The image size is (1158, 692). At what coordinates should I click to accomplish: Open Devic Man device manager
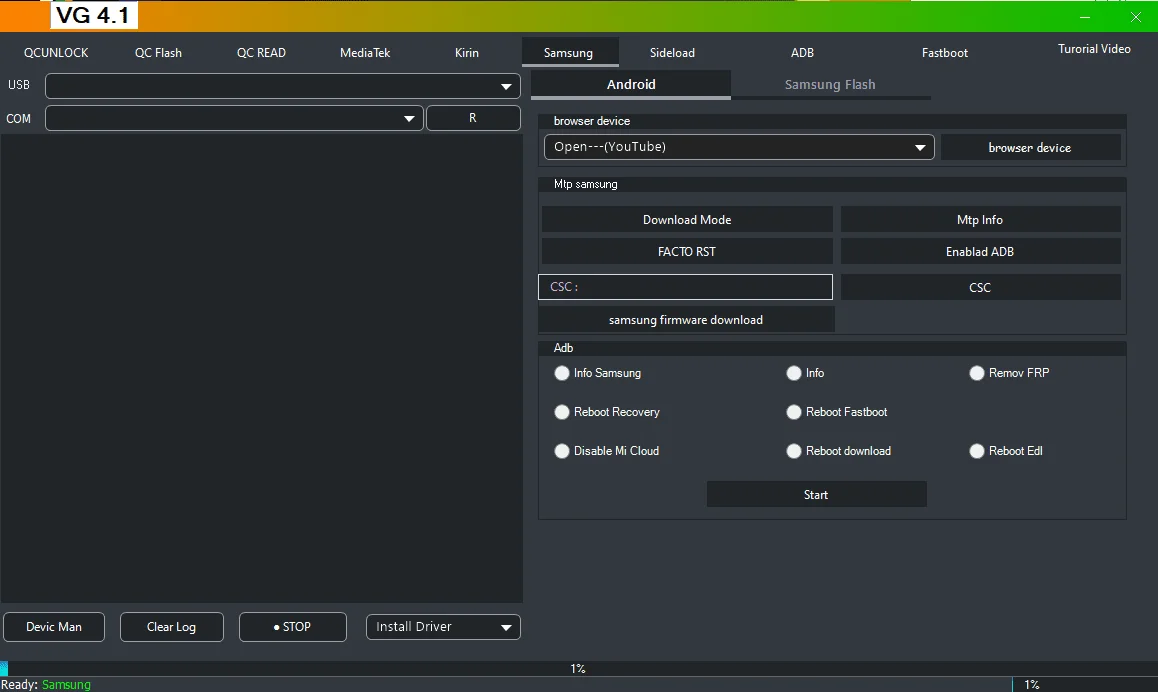click(x=54, y=627)
